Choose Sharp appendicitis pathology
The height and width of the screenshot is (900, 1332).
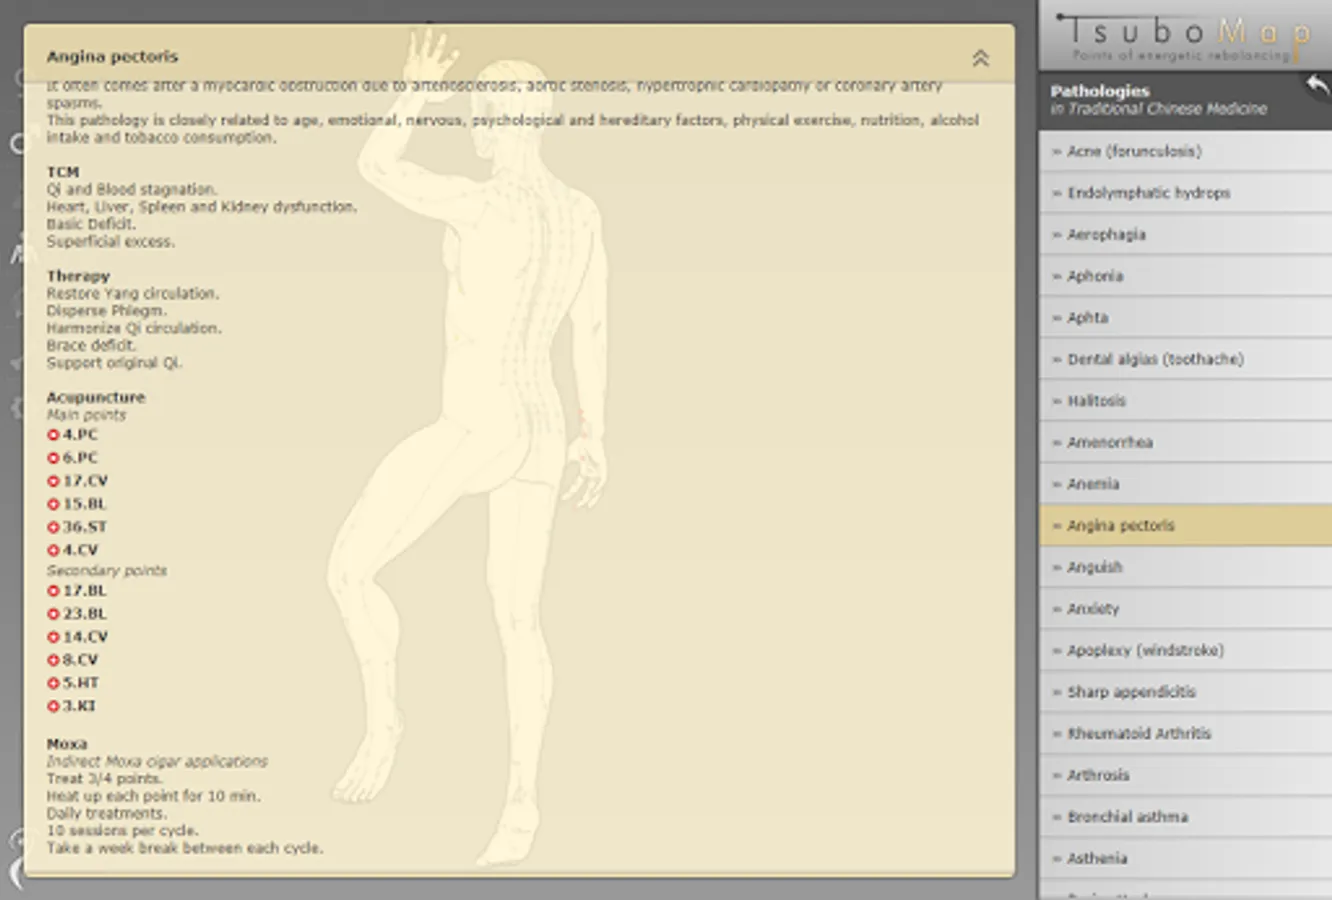[x=1185, y=692]
